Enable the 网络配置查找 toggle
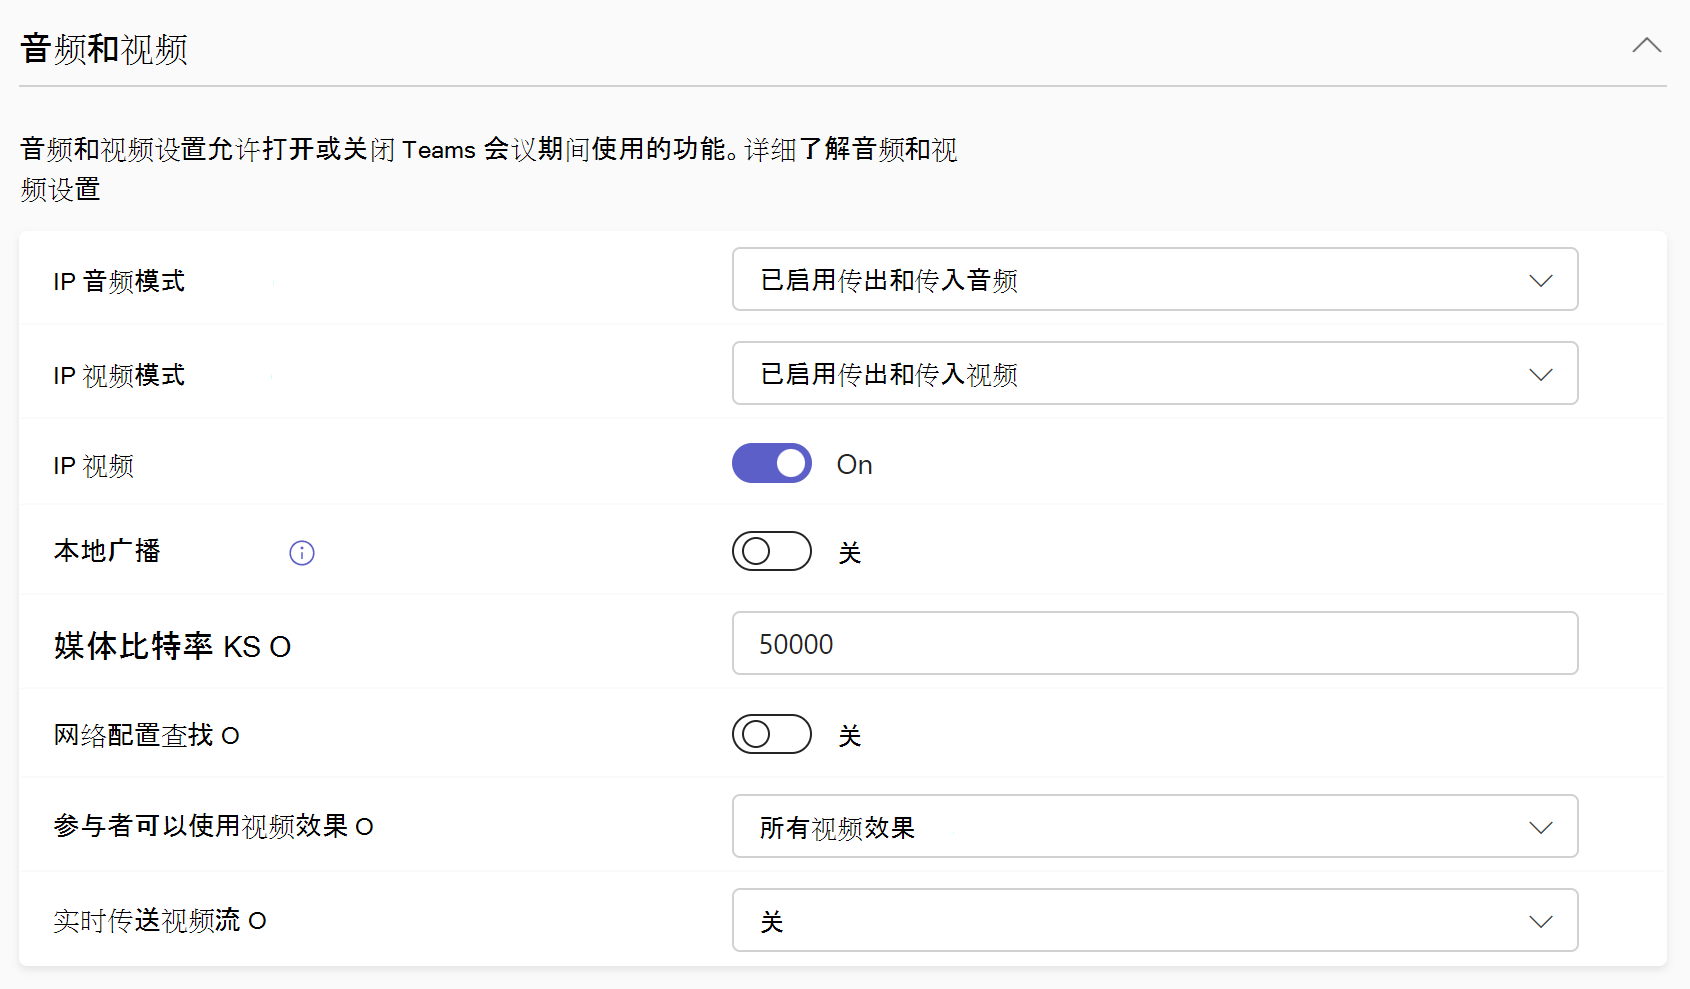The width and height of the screenshot is (1690, 989). click(772, 734)
